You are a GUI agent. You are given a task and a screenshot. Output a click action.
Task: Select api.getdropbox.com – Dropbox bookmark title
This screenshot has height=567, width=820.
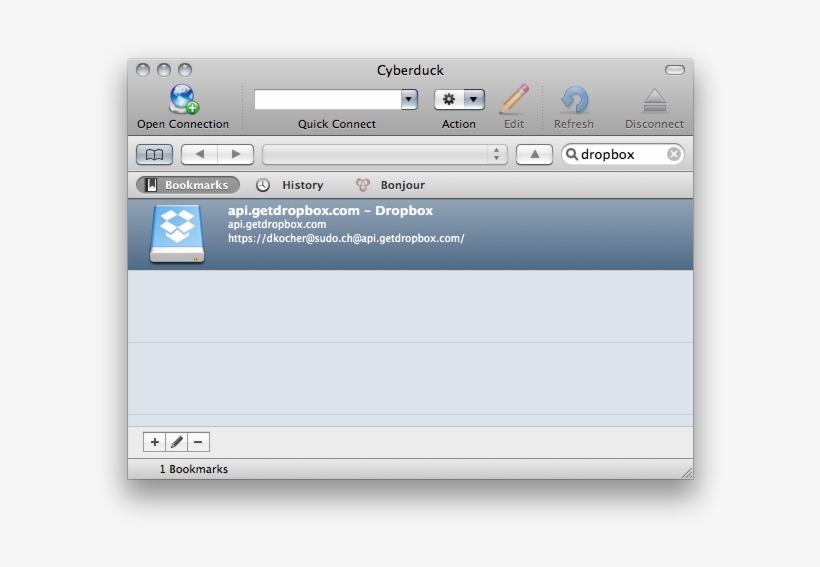[331, 211]
